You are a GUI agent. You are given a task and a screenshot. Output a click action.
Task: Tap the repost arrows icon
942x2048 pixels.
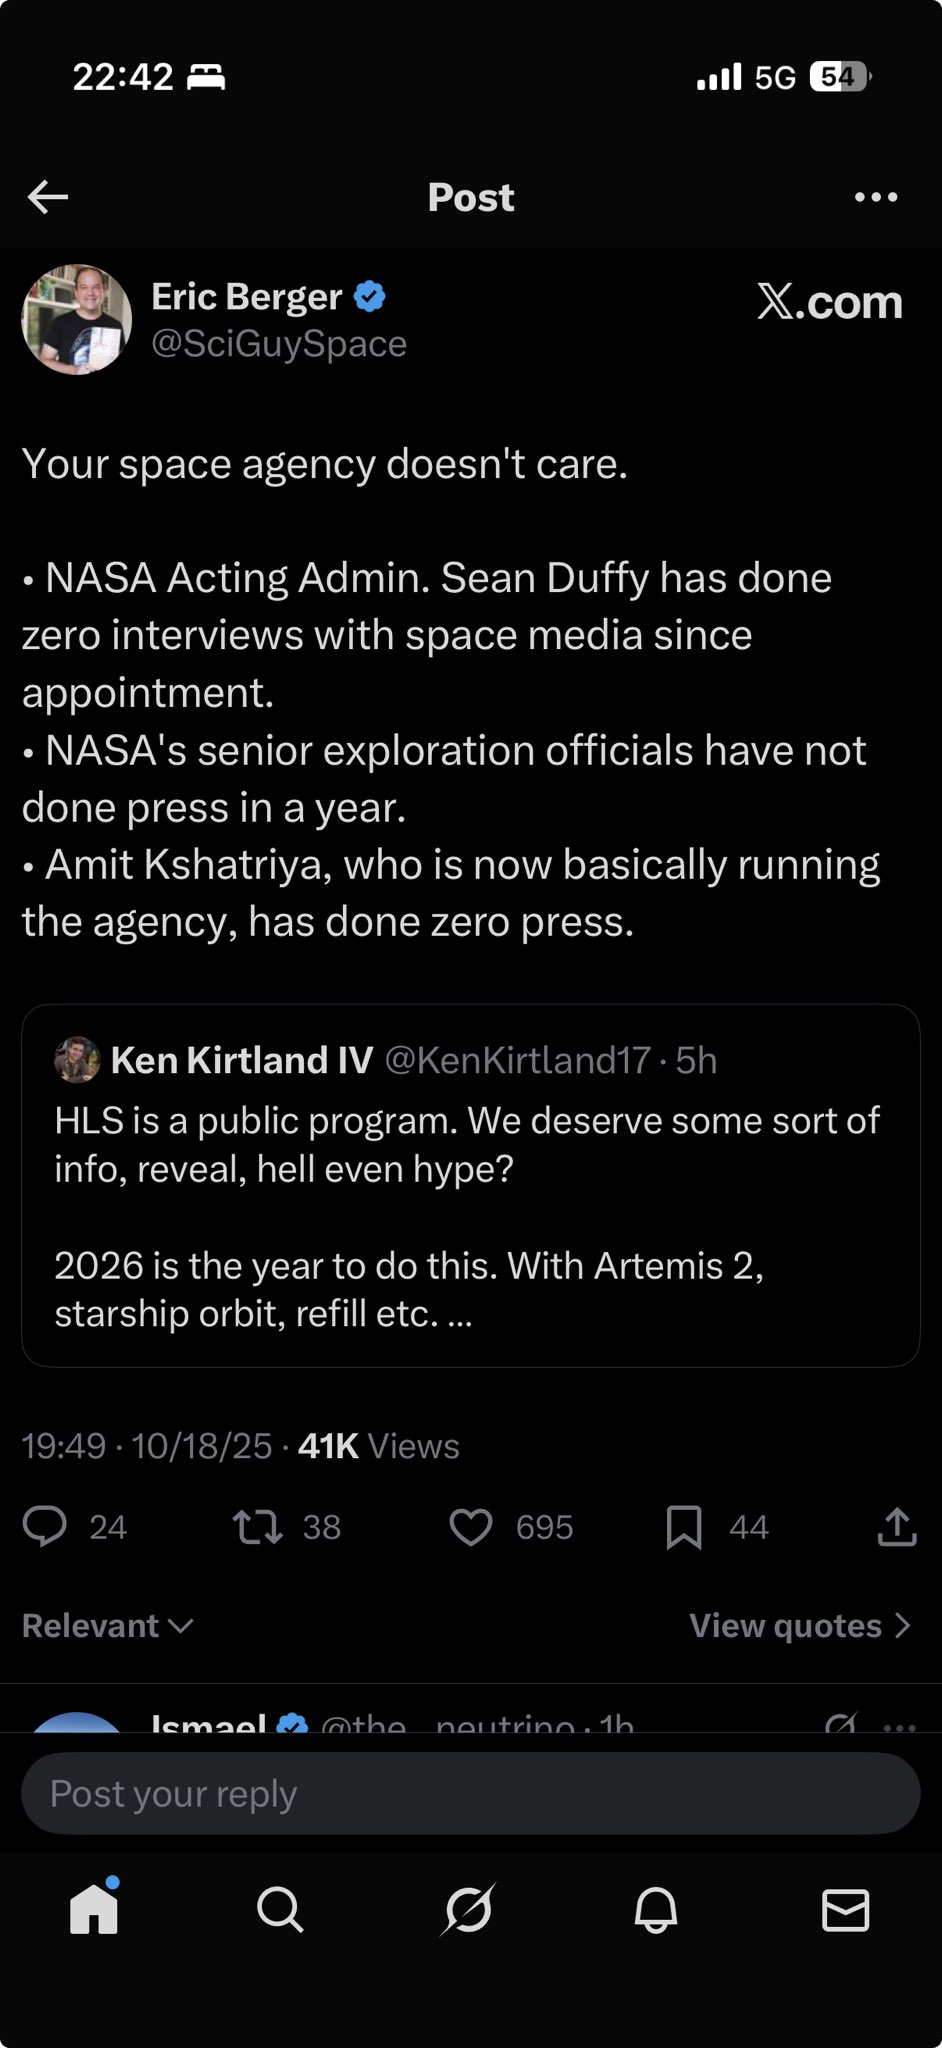pyautogui.click(x=258, y=1527)
